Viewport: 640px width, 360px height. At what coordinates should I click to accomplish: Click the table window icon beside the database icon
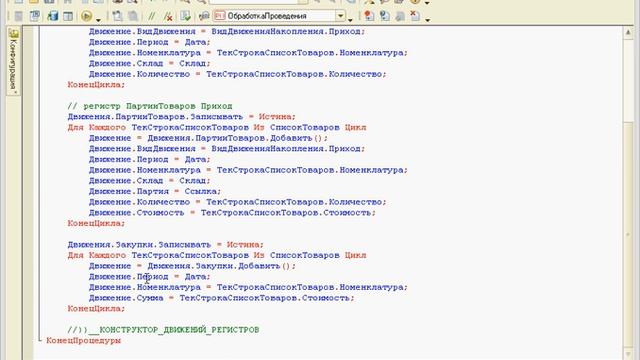[68, 16]
